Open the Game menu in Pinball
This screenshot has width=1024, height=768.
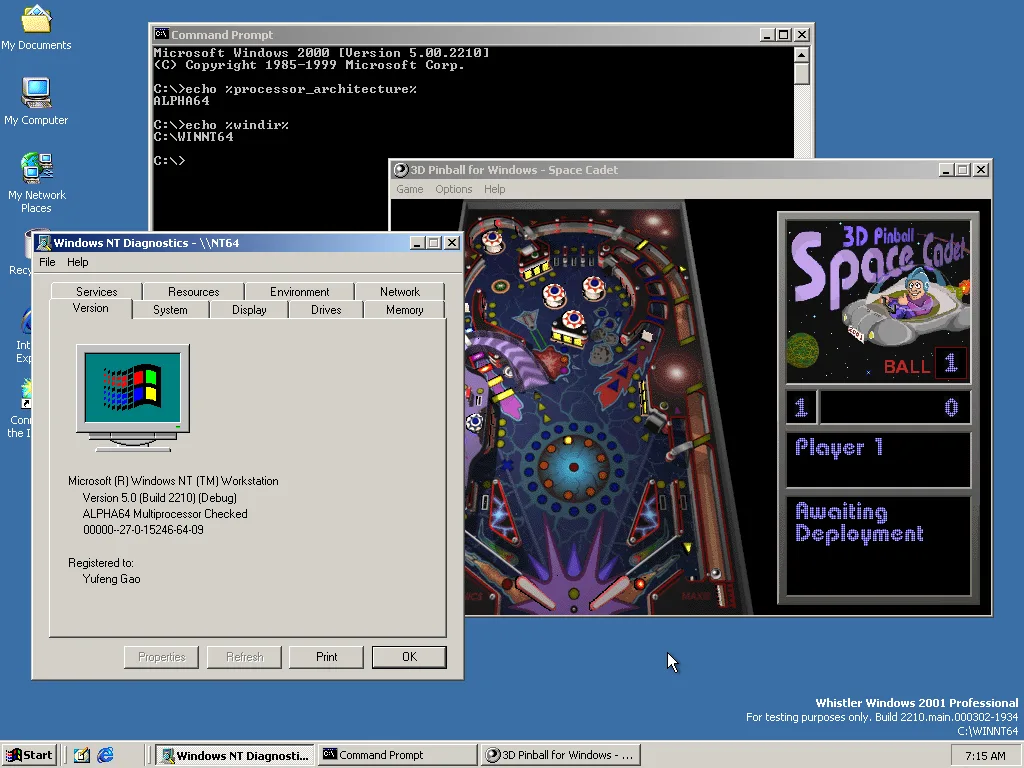pos(409,189)
